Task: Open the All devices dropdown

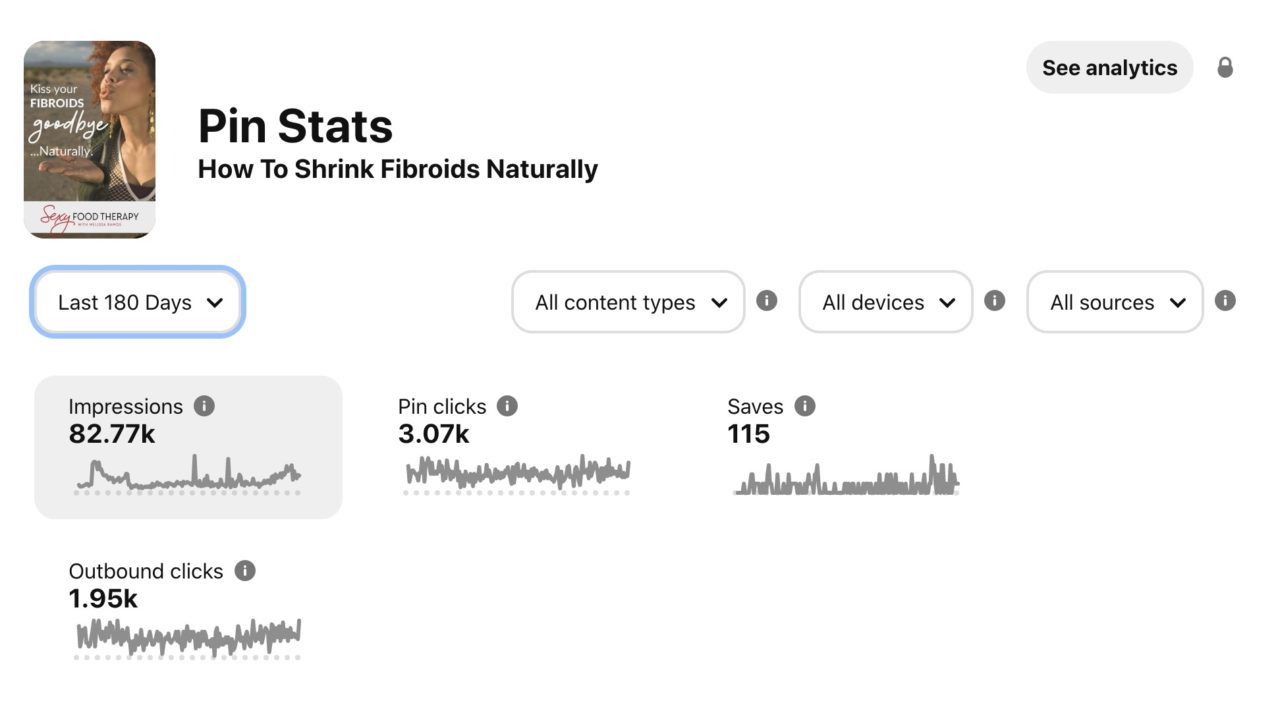Action: tap(885, 302)
